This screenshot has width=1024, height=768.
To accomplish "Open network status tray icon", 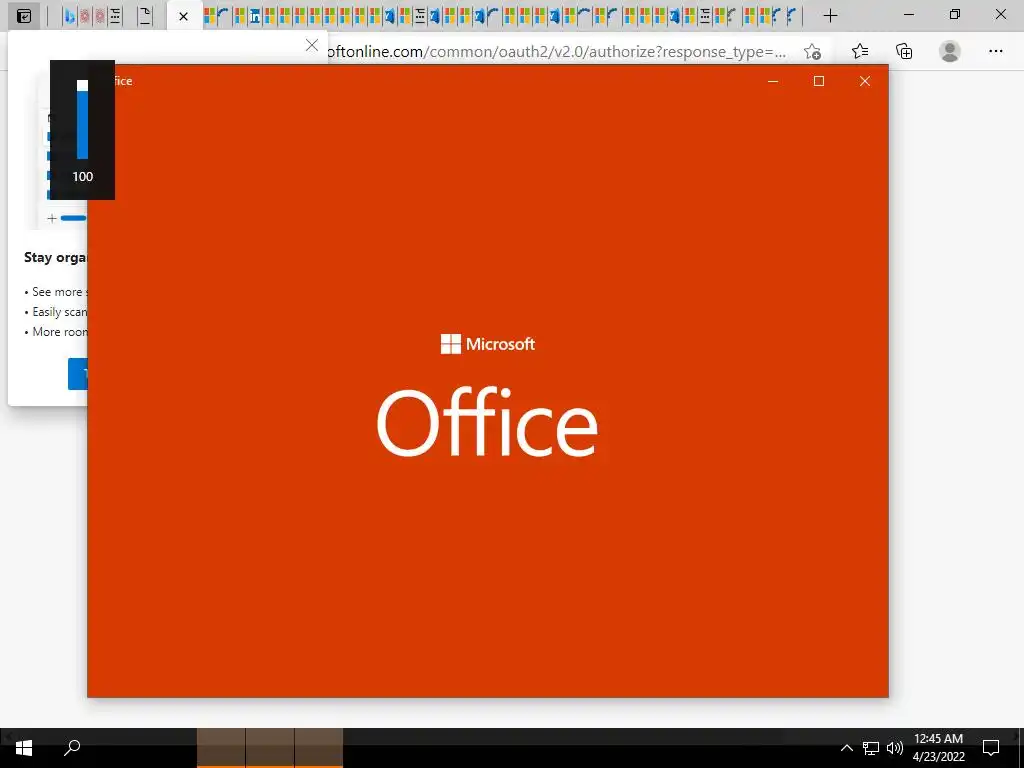I will click(x=871, y=748).
